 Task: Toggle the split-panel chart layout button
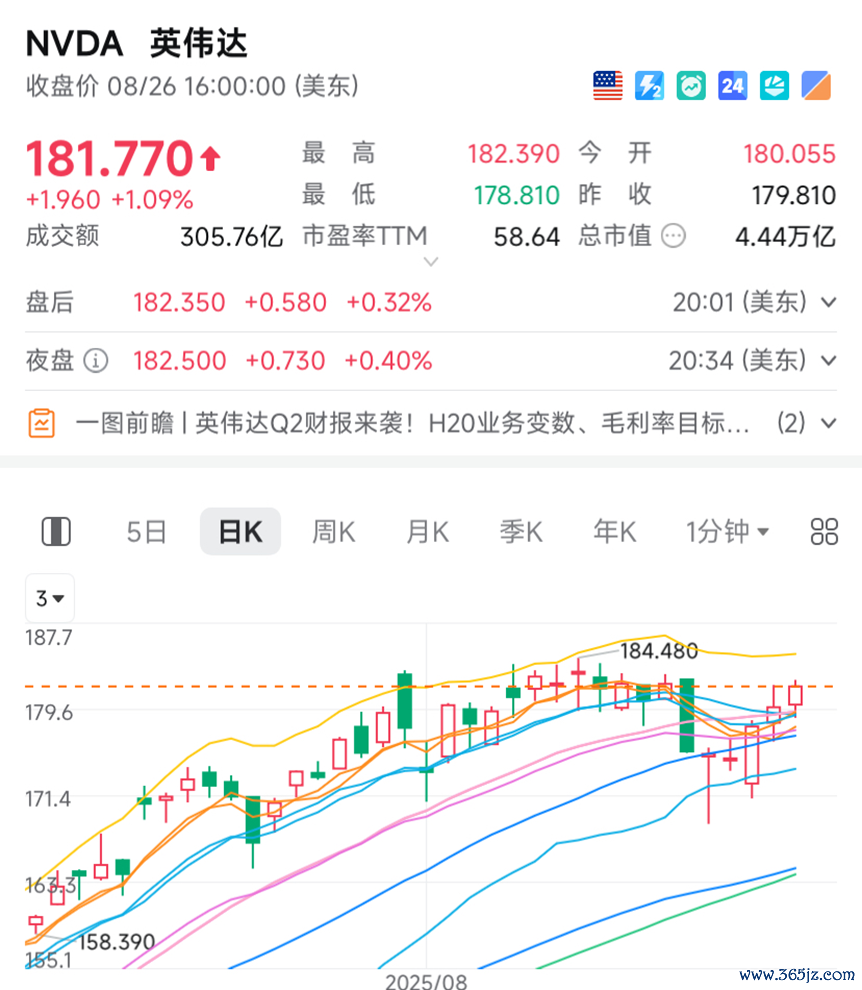click(x=56, y=532)
